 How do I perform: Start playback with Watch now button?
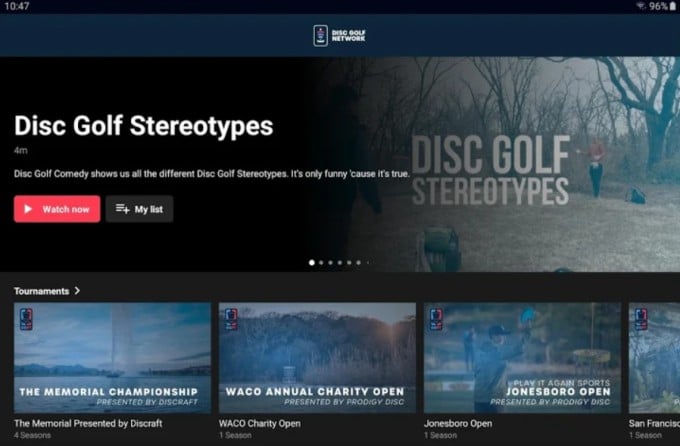click(57, 209)
